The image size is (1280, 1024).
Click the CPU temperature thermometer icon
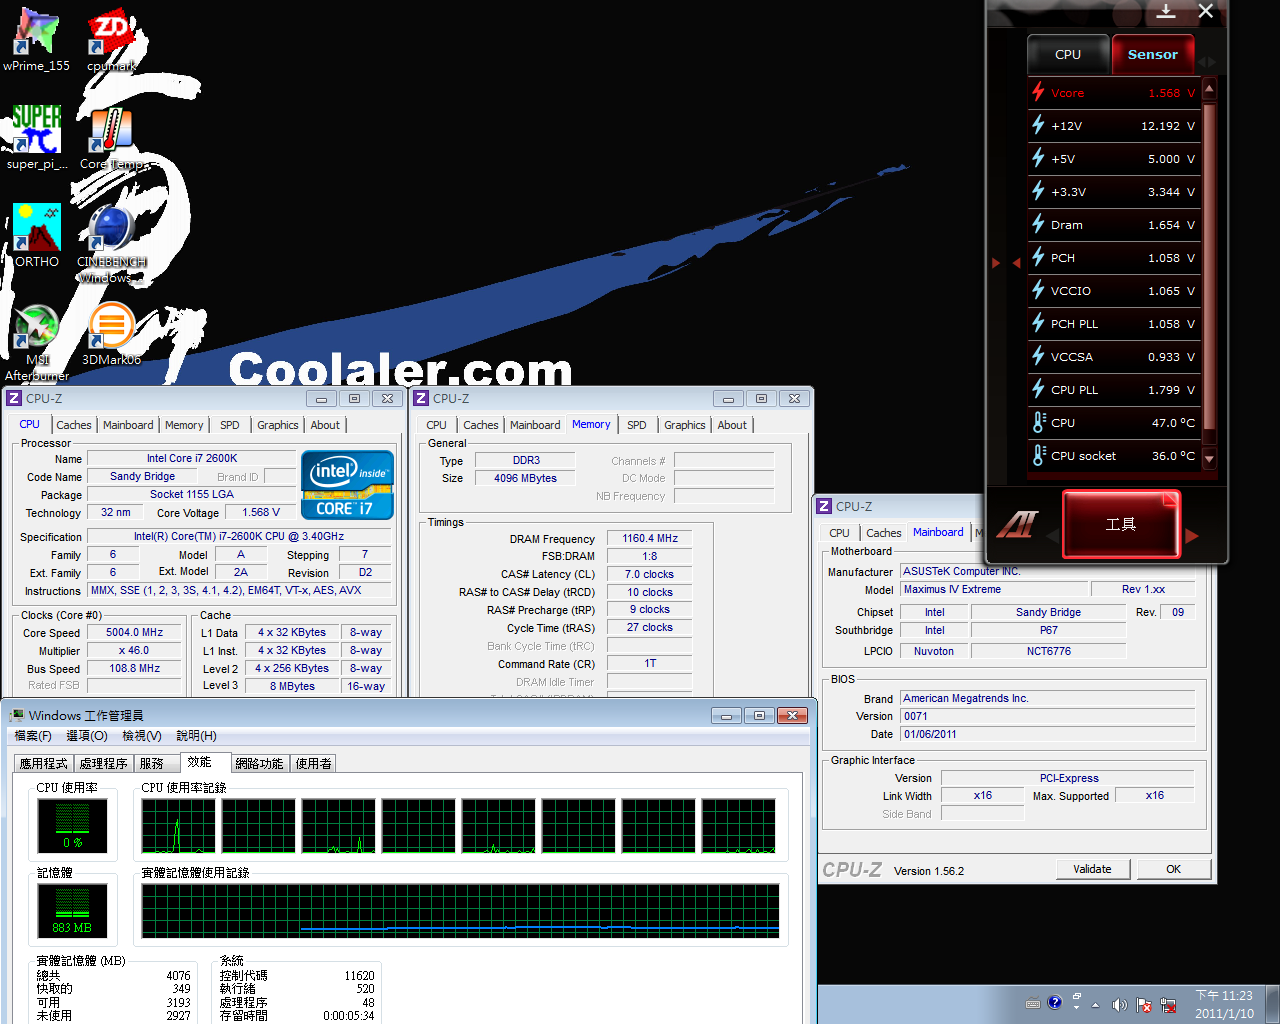click(x=1039, y=422)
